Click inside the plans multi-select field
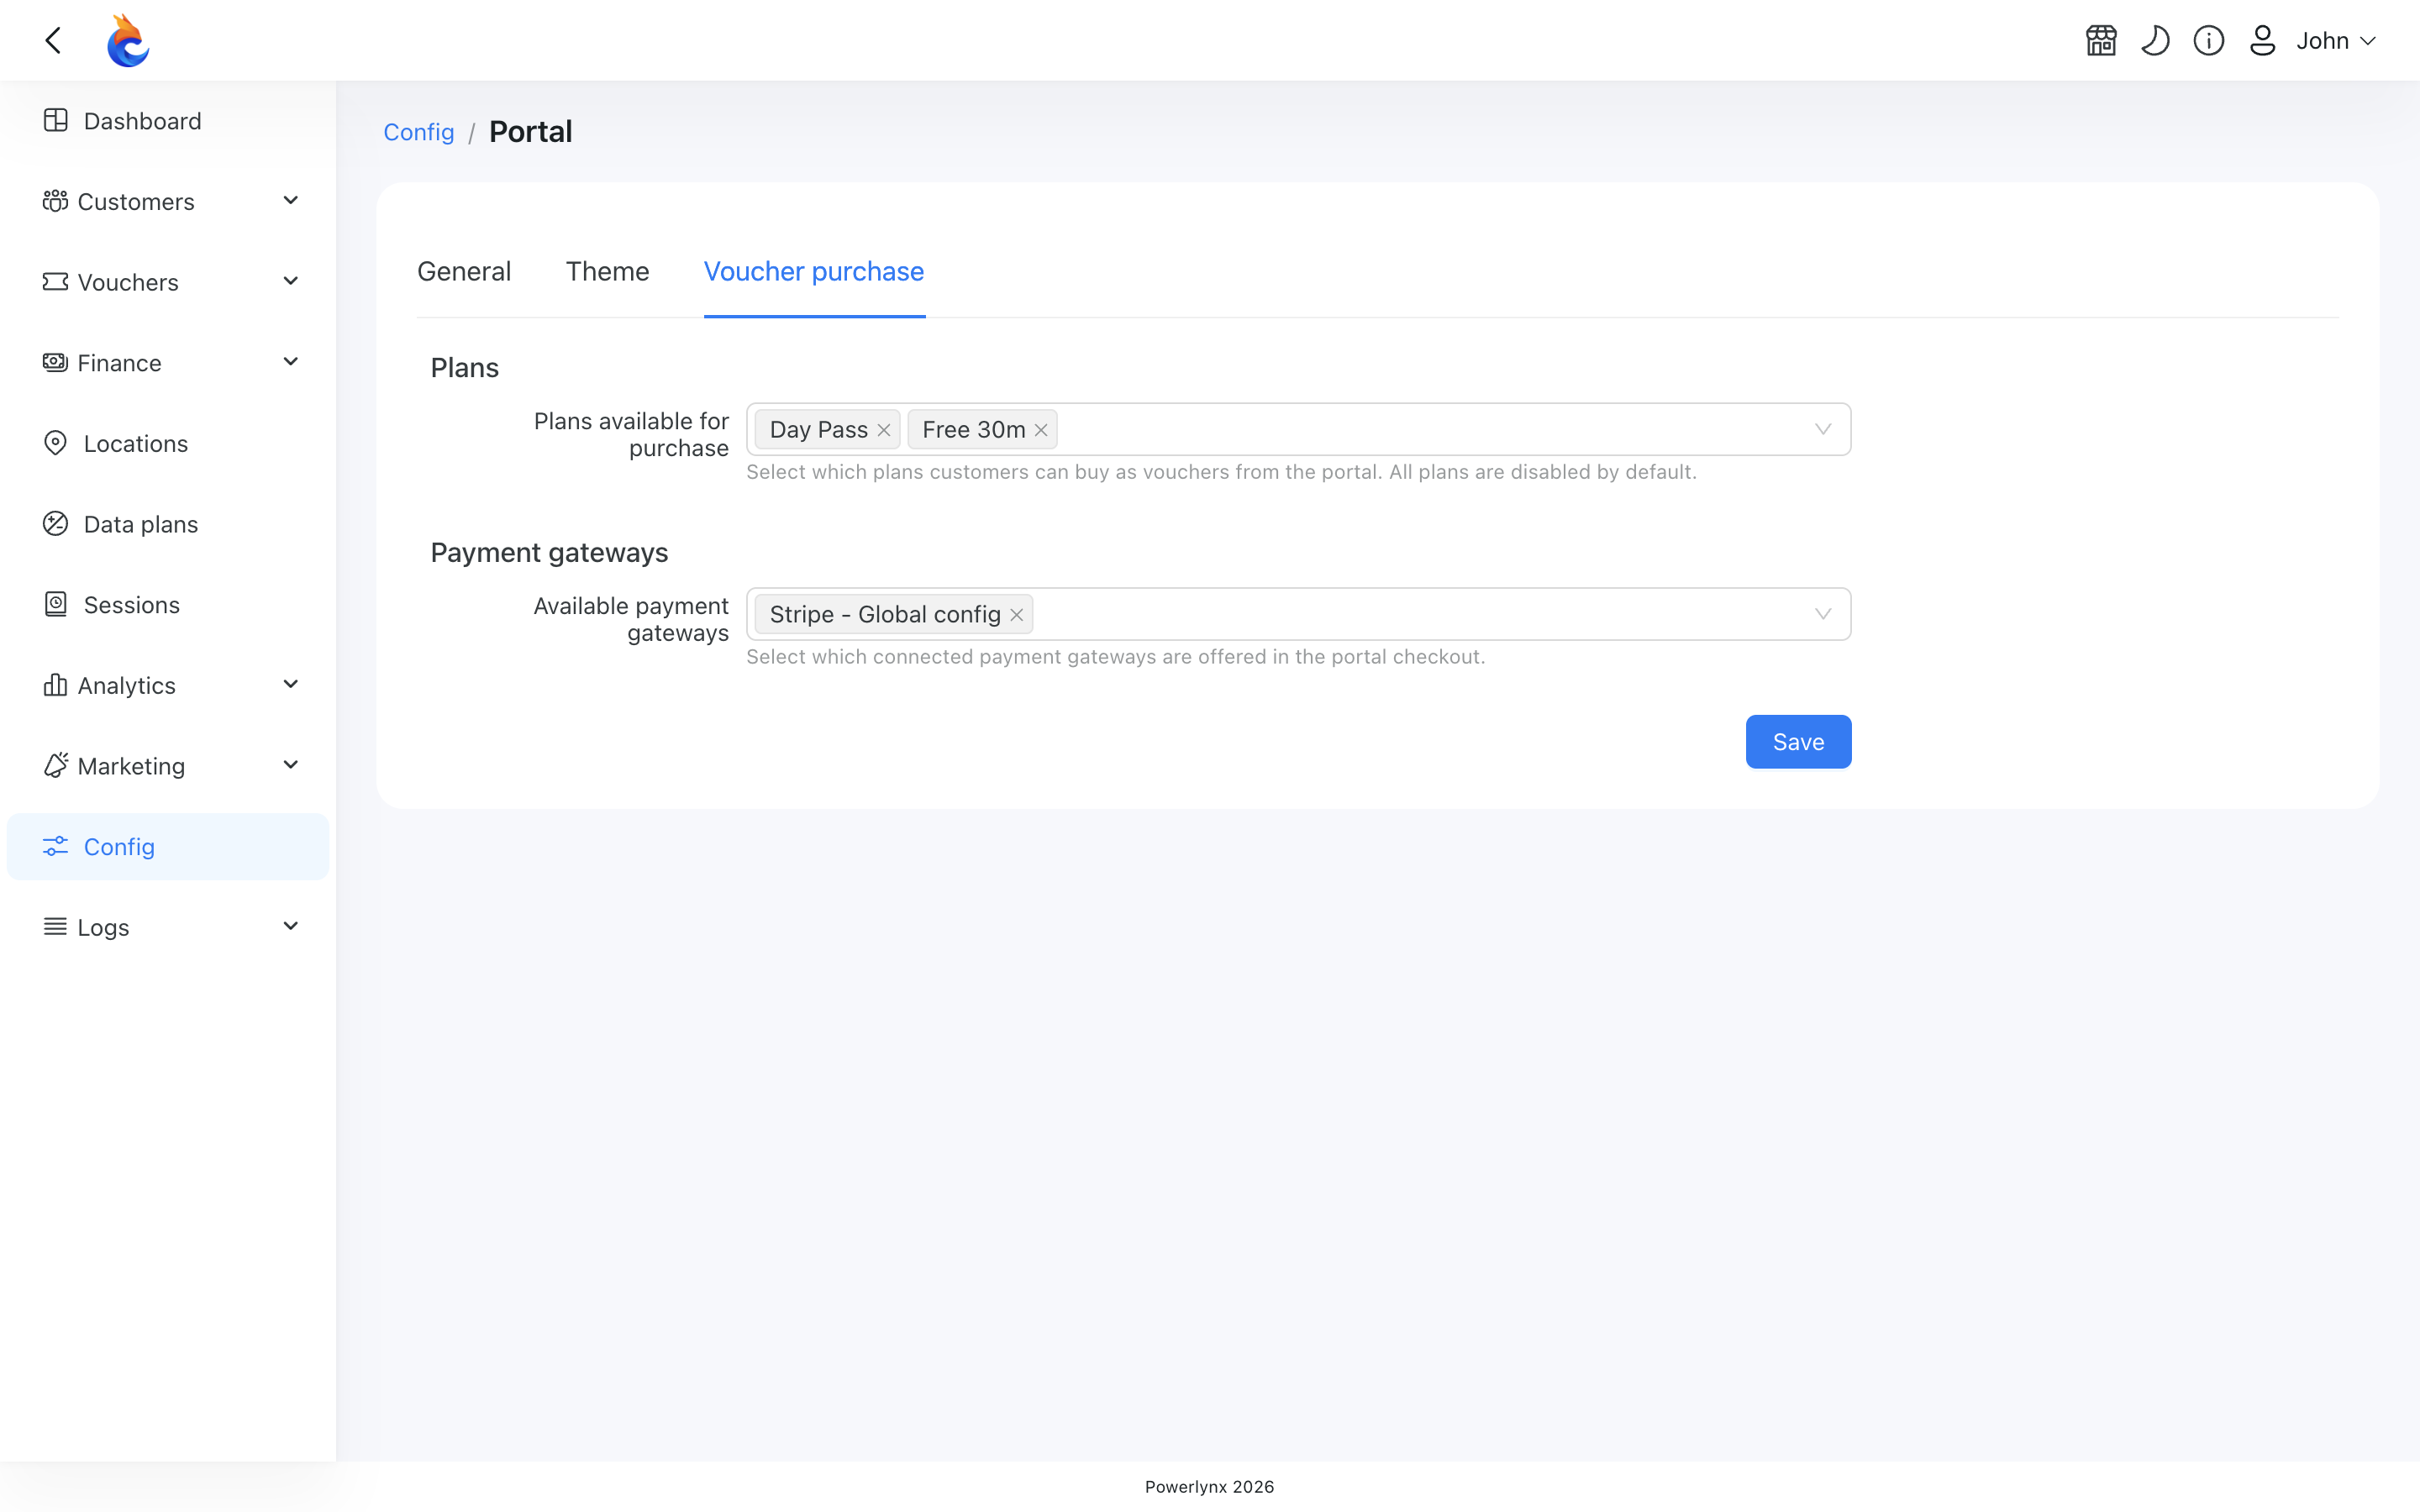The width and height of the screenshot is (2420, 1512). [x=1298, y=429]
